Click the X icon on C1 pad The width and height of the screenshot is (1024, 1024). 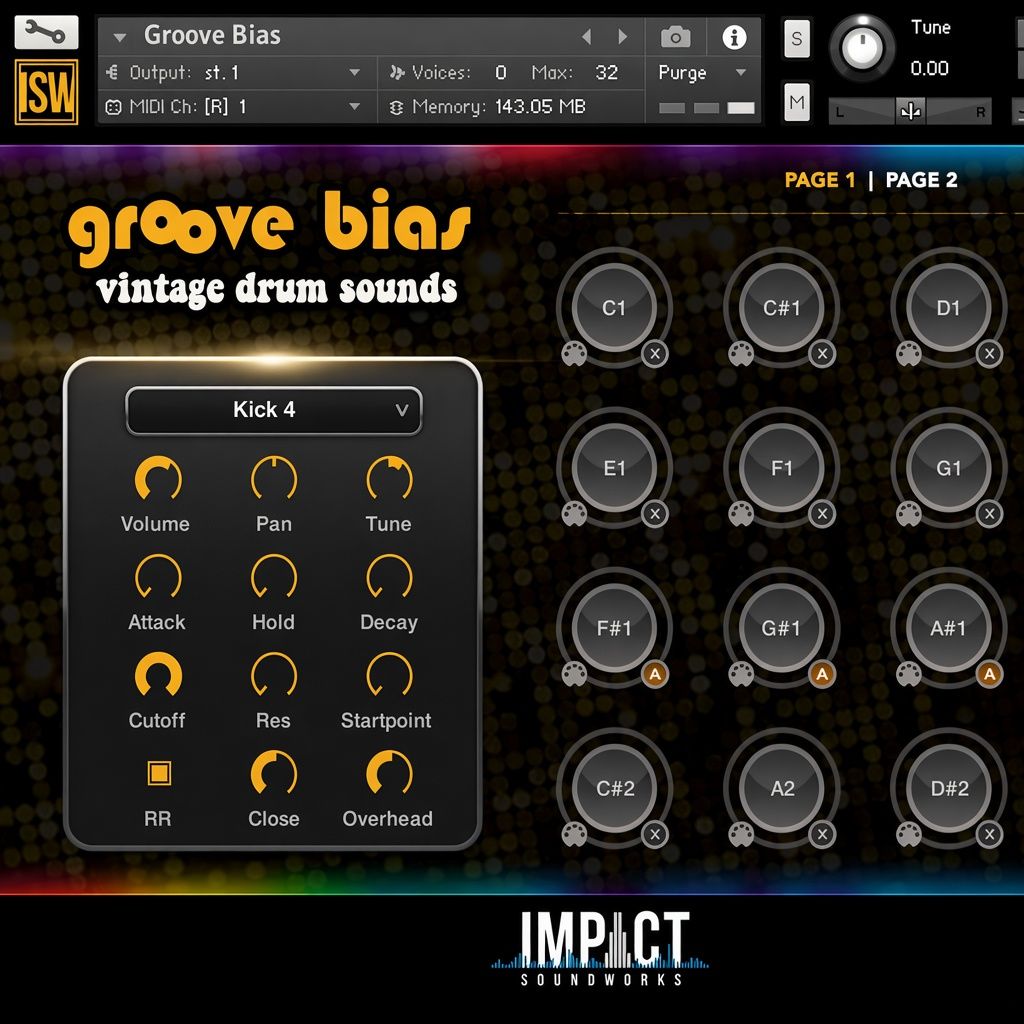(x=655, y=354)
